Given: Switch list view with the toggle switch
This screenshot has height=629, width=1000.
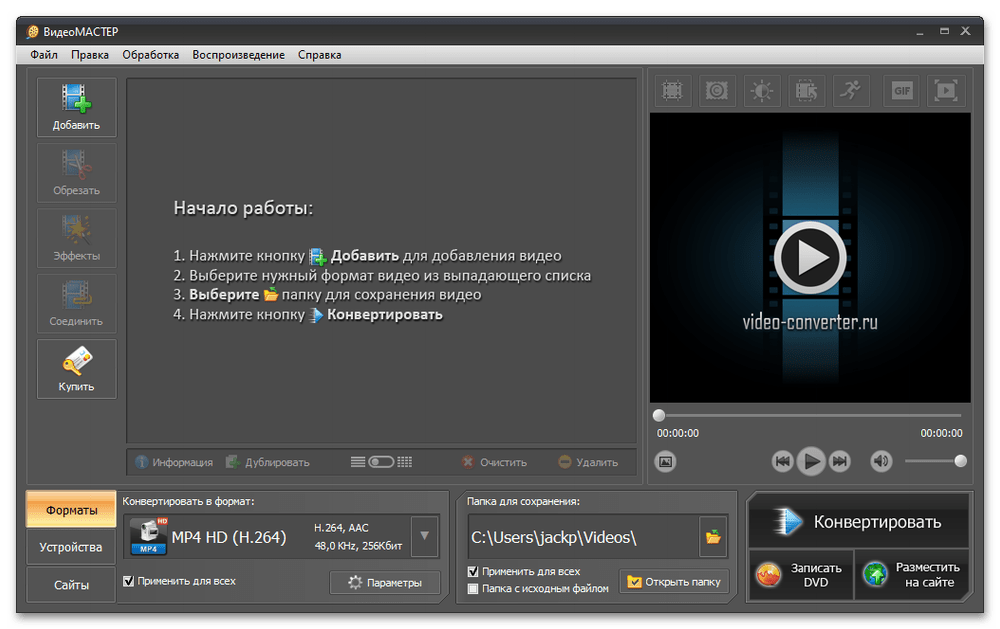Looking at the screenshot, I should [382, 462].
